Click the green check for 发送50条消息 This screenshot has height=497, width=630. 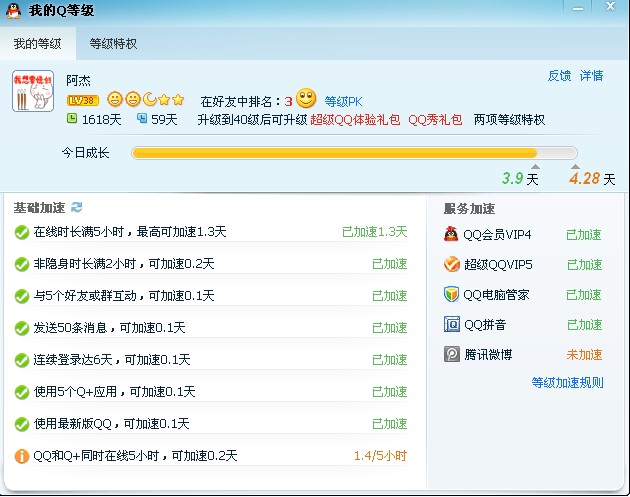(22, 328)
